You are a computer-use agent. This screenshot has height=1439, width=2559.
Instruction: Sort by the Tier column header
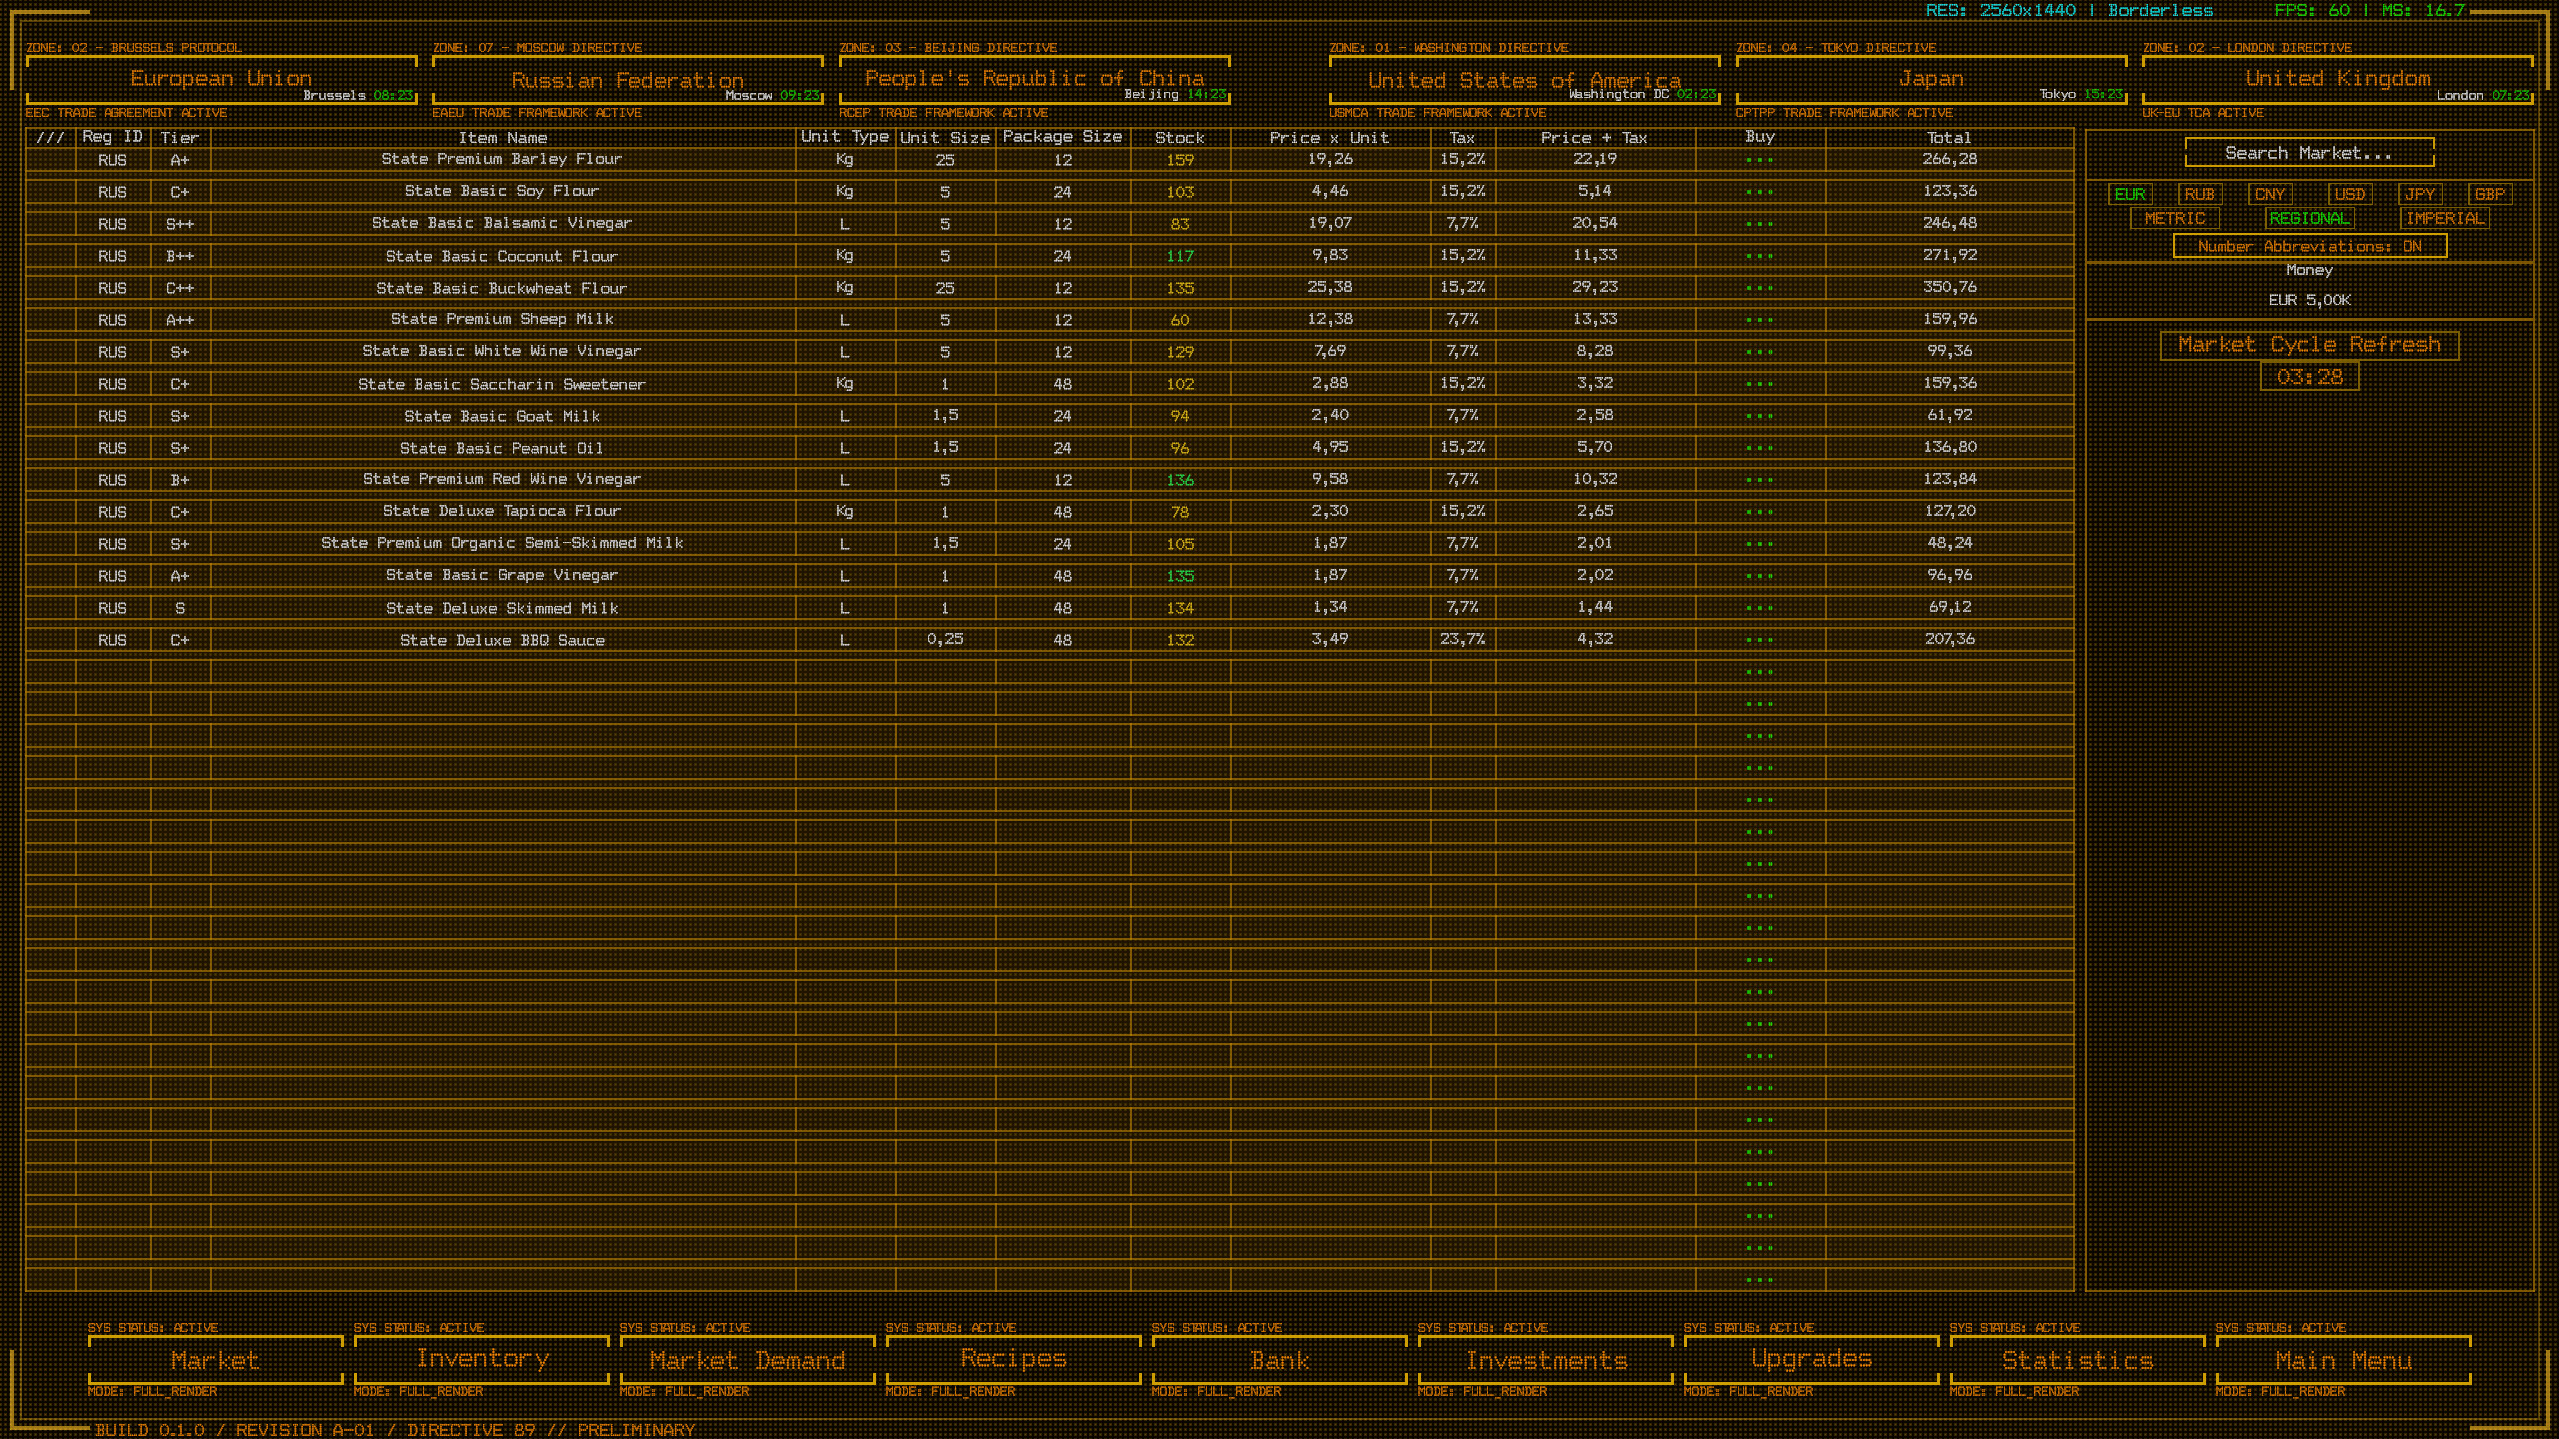click(x=180, y=138)
